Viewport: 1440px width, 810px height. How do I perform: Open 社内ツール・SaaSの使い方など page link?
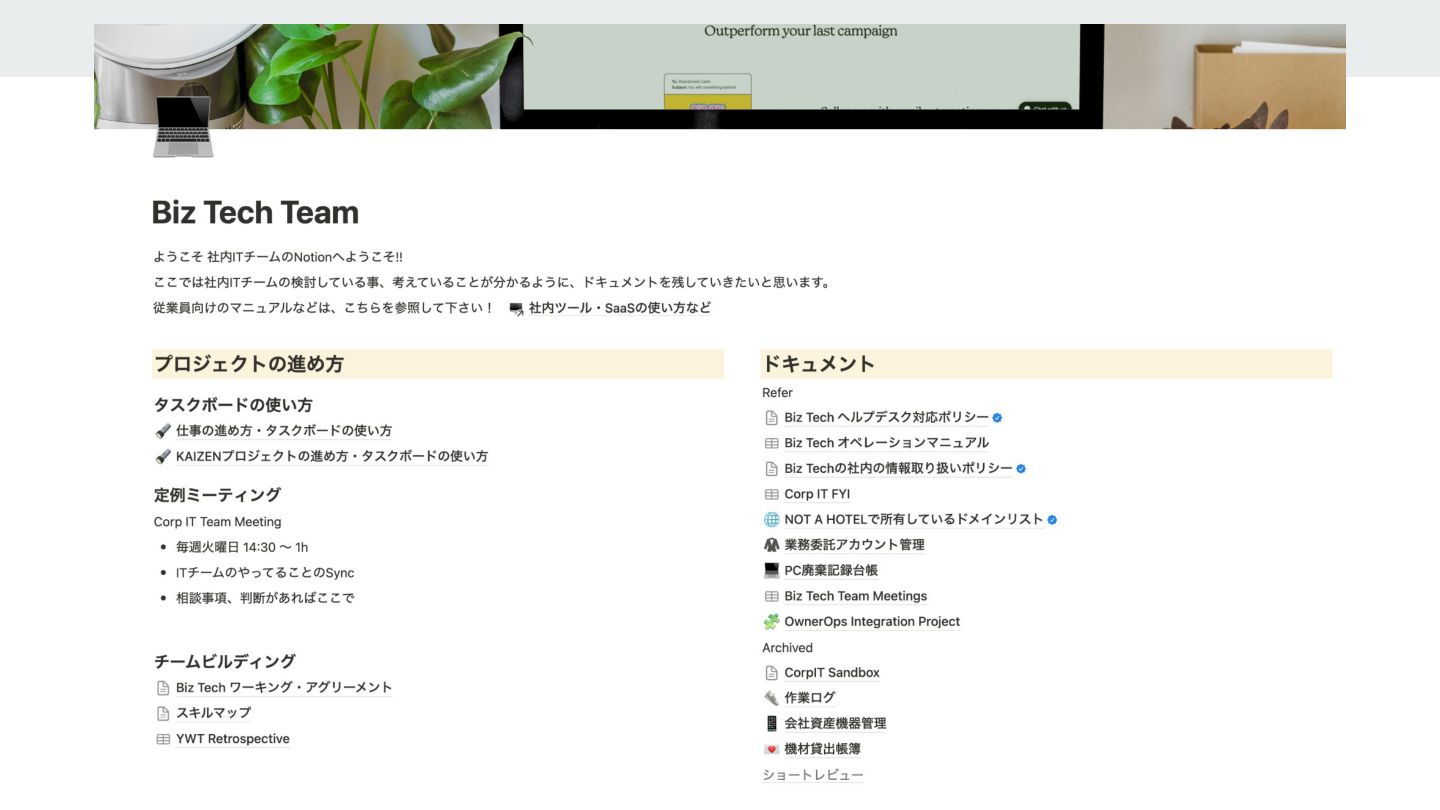(x=620, y=308)
